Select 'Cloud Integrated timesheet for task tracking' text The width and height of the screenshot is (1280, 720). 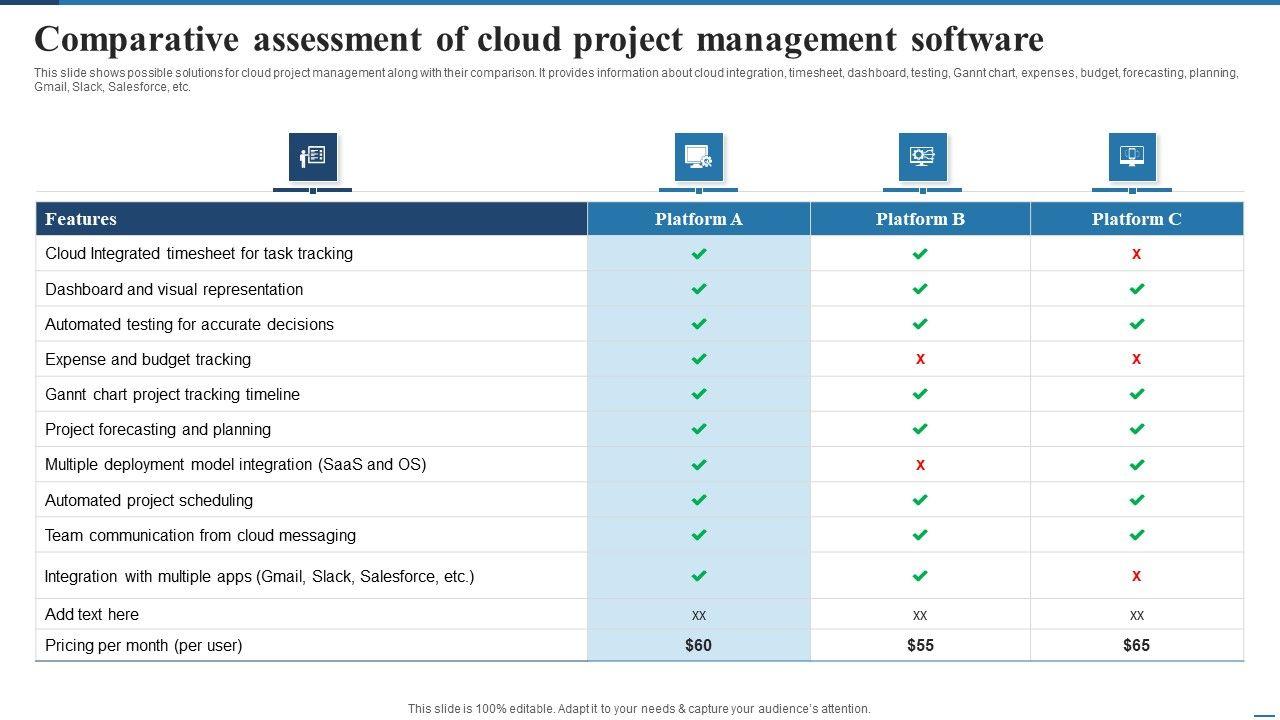pos(199,254)
